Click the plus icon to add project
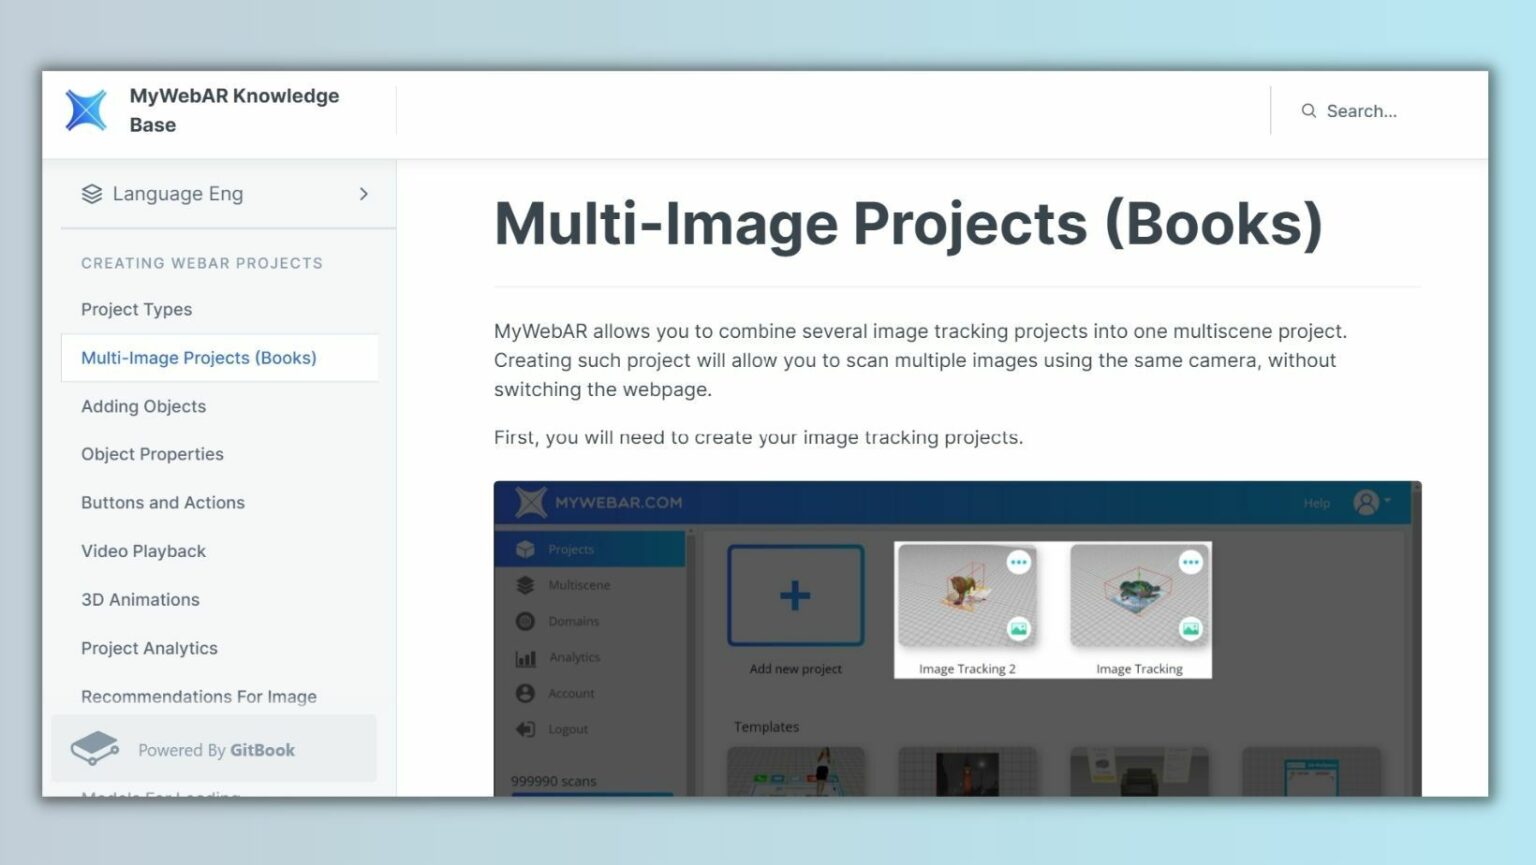1536x865 pixels. point(795,596)
